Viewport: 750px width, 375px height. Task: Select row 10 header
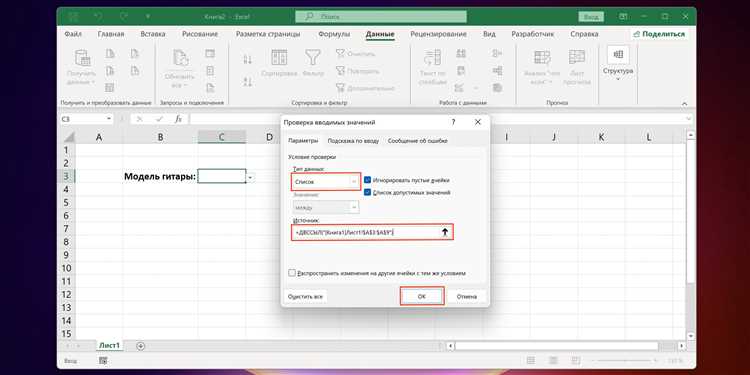66,268
